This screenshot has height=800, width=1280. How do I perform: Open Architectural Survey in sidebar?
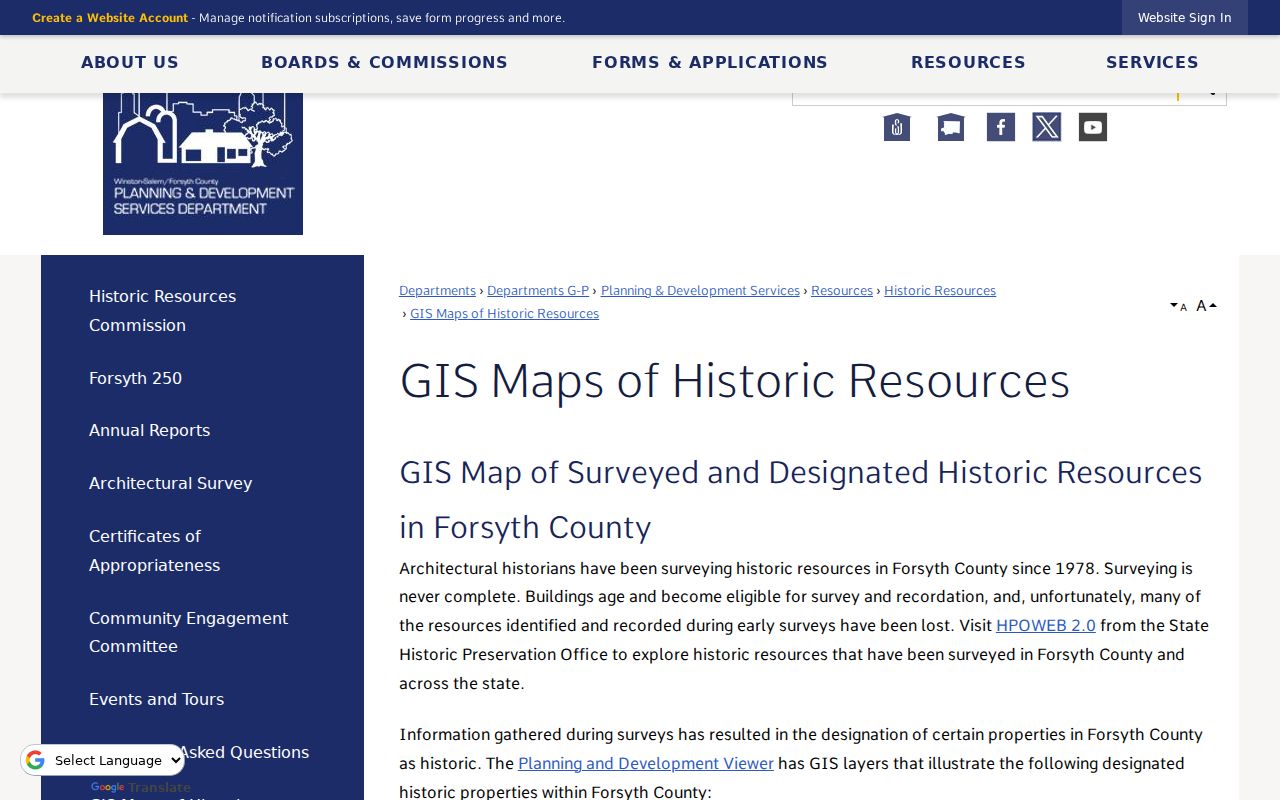coord(171,483)
